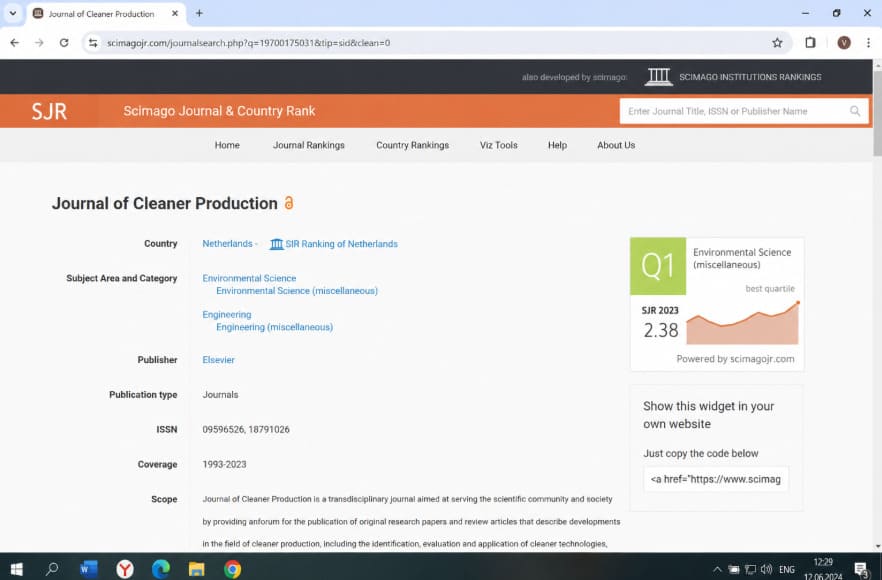Screen dimensions: 882x580
Task: Open Engineering subject area link
Action: pyautogui.click(x=227, y=314)
